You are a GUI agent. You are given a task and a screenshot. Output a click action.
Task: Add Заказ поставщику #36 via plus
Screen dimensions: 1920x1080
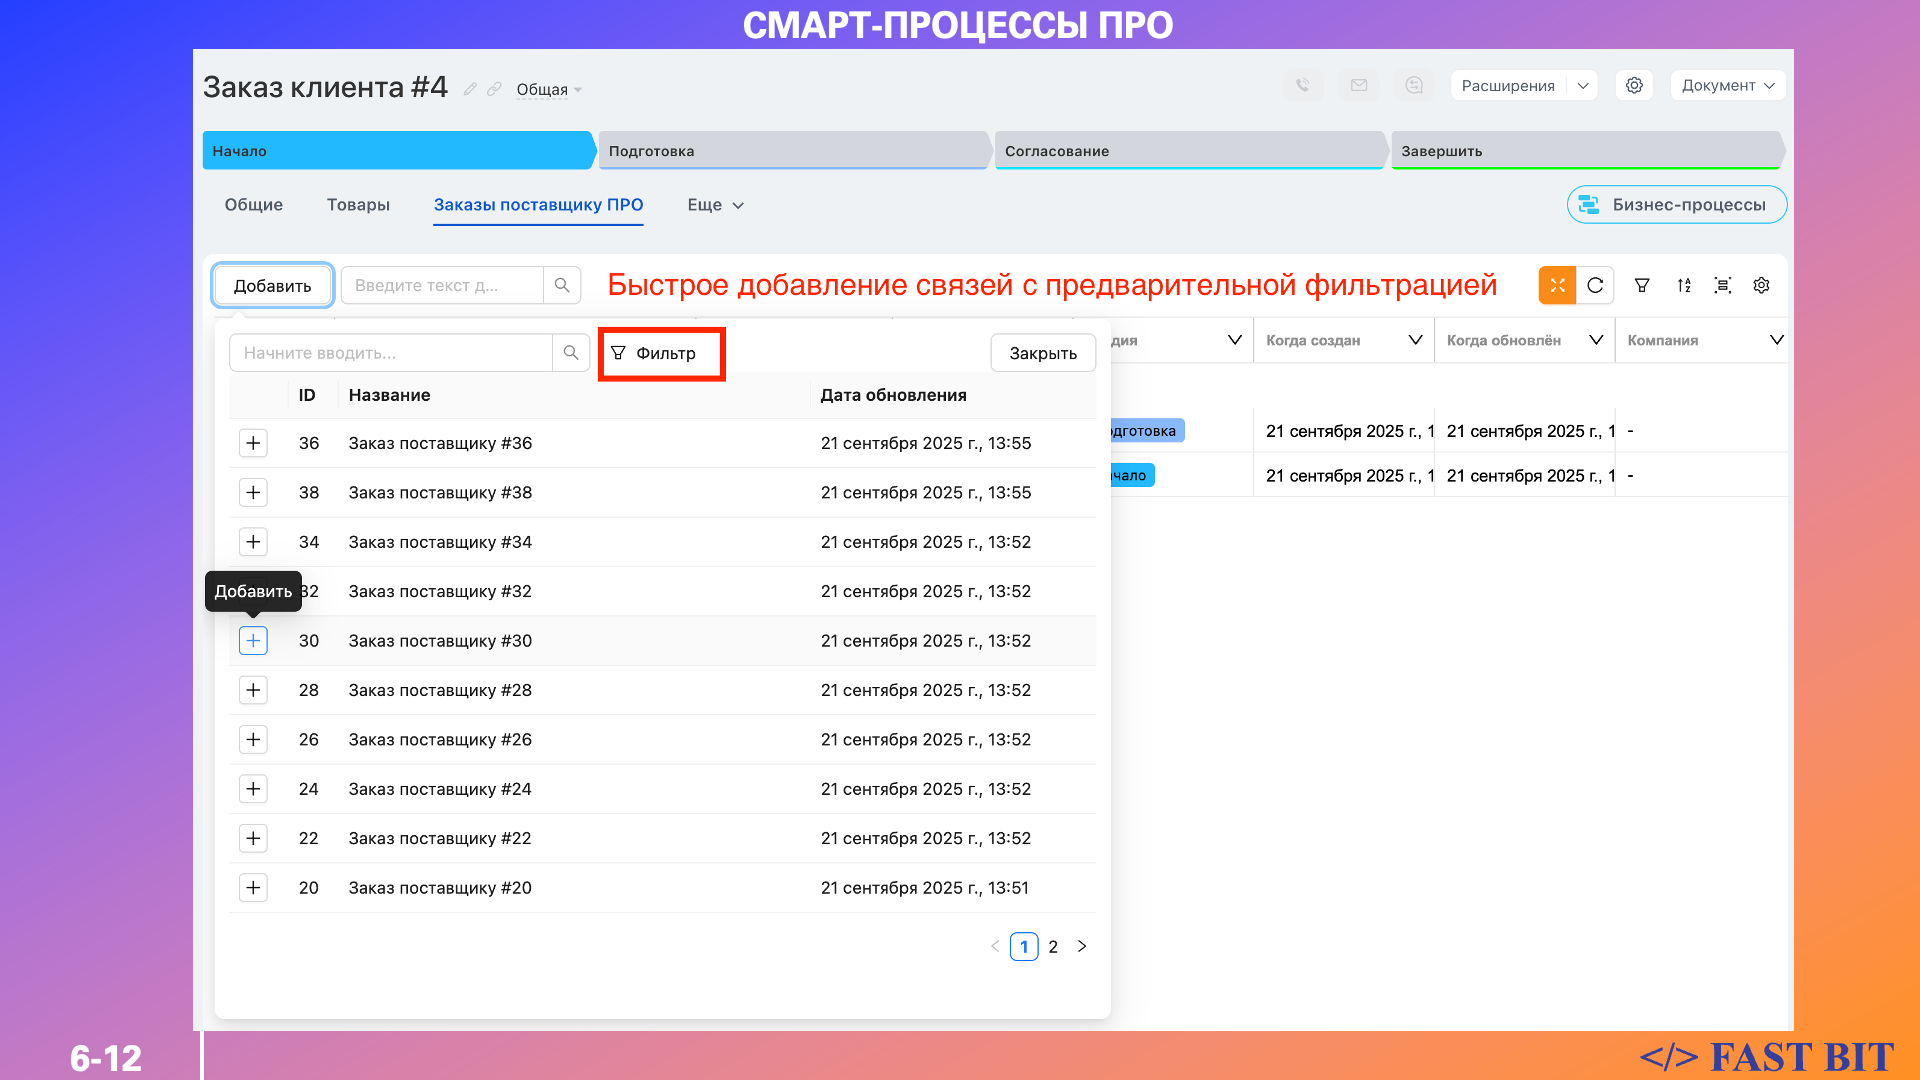(253, 443)
